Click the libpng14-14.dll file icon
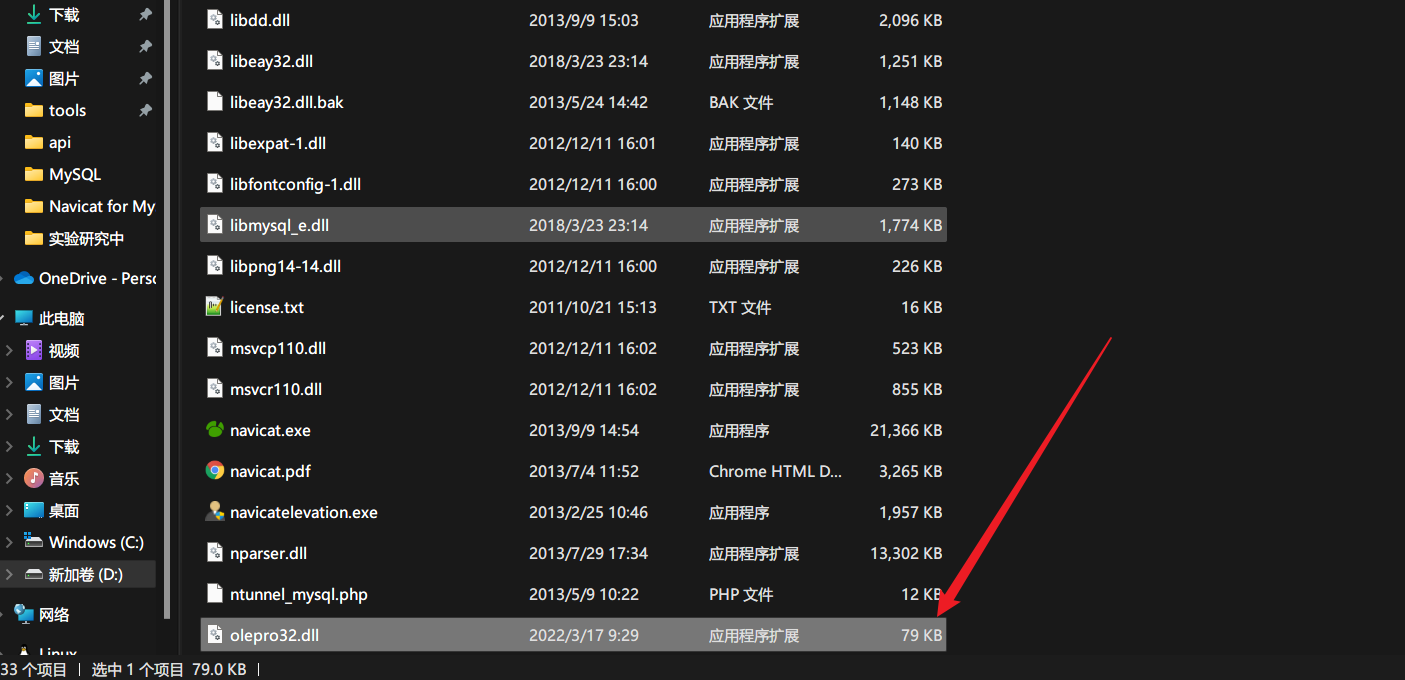This screenshot has height=680, width=1405. (x=214, y=266)
